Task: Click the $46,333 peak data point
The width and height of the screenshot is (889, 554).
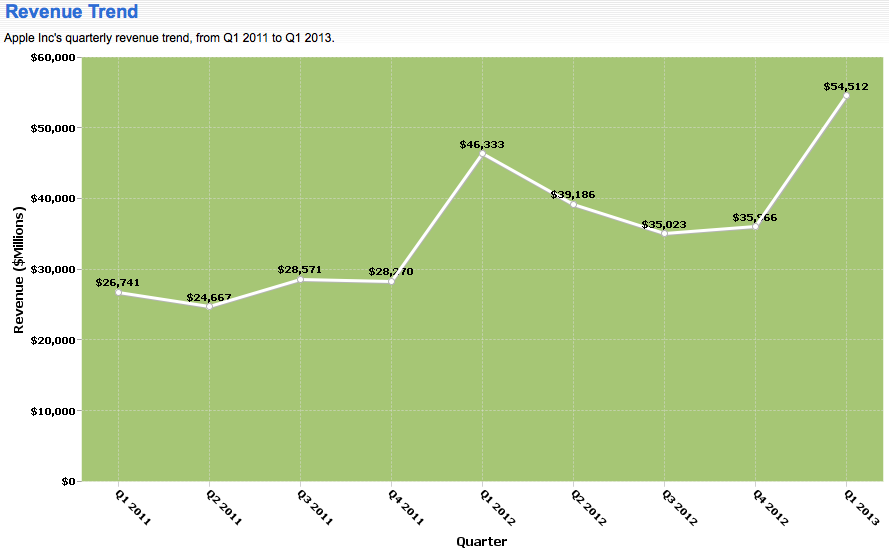Action: click(482, 154)
